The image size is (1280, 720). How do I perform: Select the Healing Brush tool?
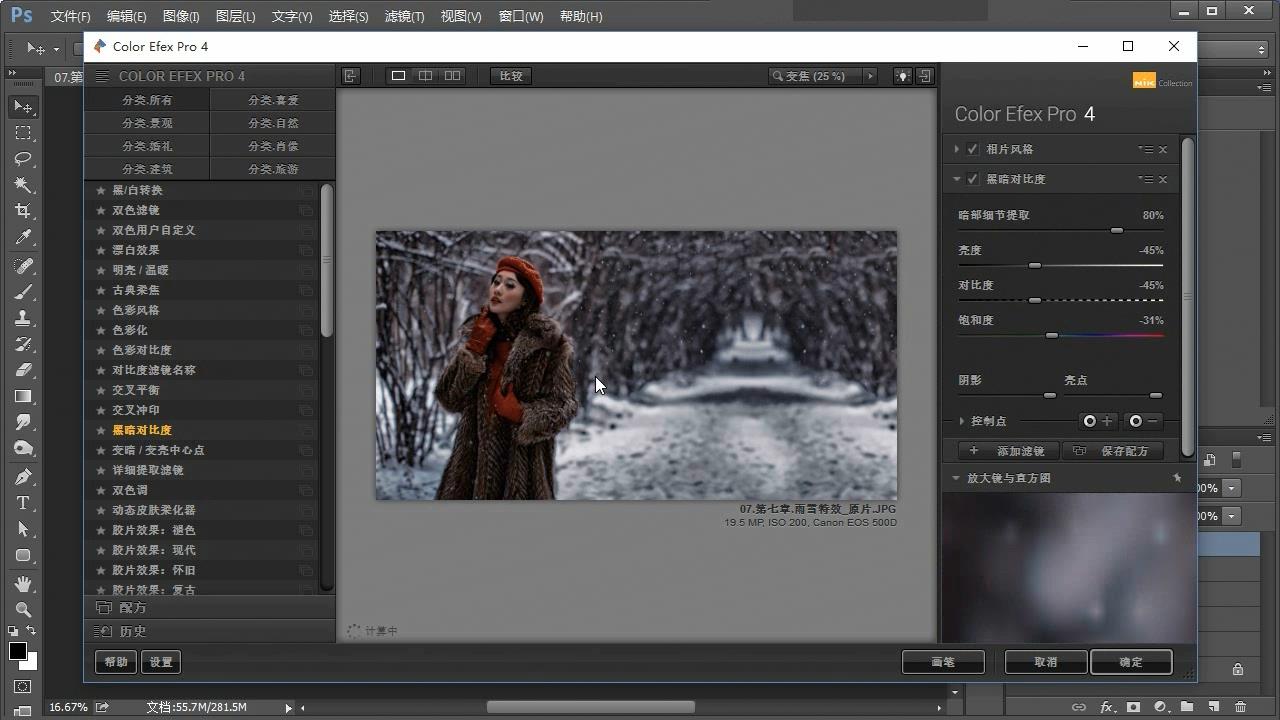[x=22, y=266]
